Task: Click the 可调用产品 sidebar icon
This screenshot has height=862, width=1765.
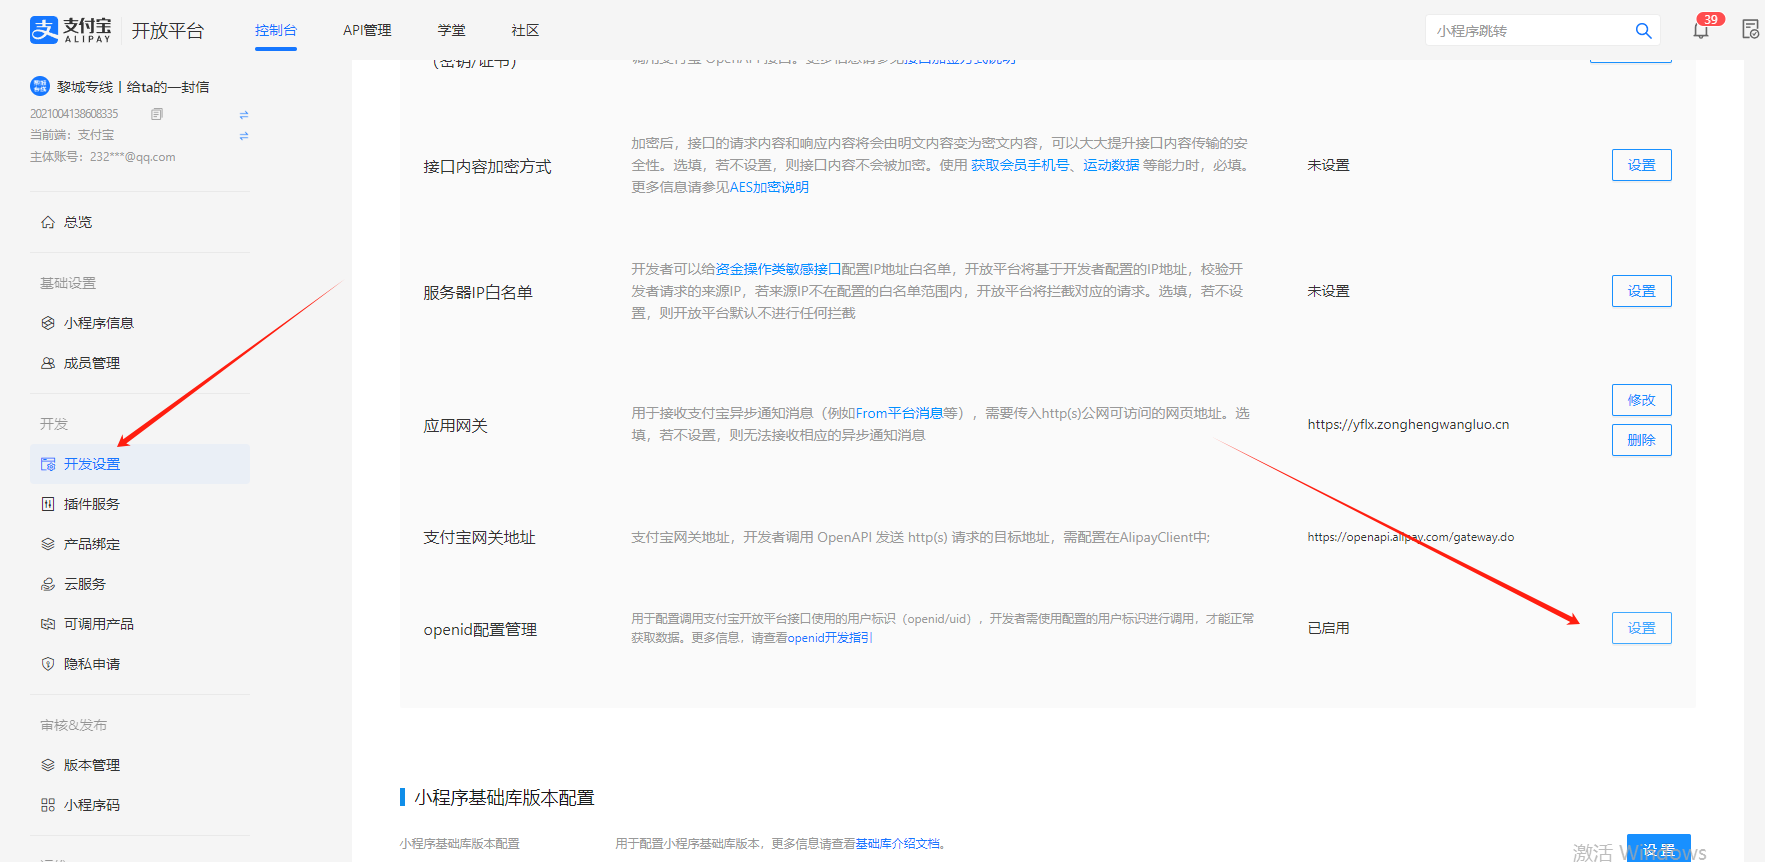Action: coord(48,624)
